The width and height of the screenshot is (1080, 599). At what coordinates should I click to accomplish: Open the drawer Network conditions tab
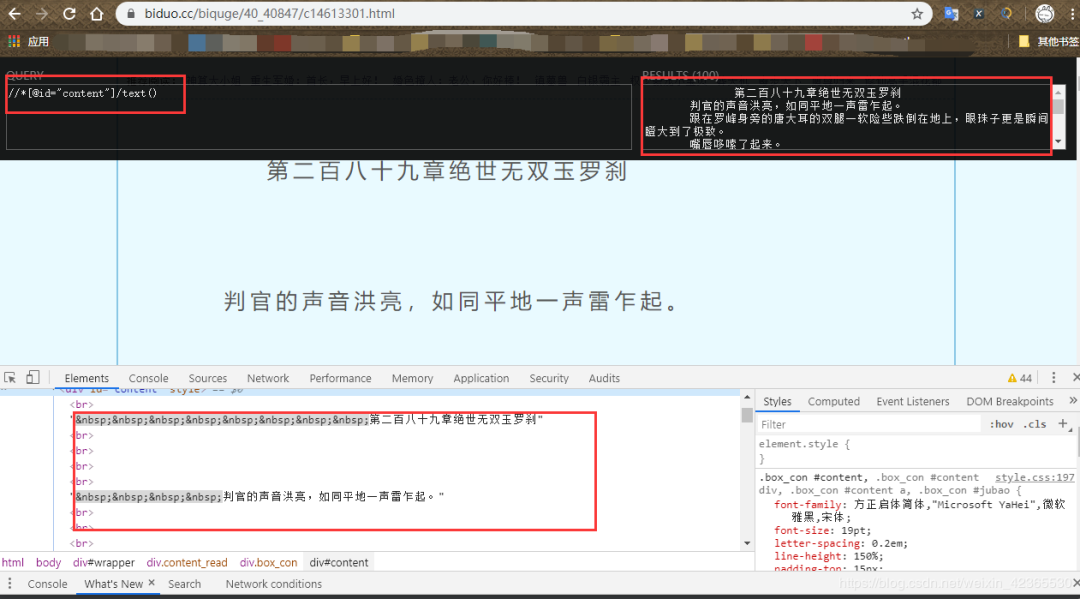pyautogui.click(x=273, y=584)
